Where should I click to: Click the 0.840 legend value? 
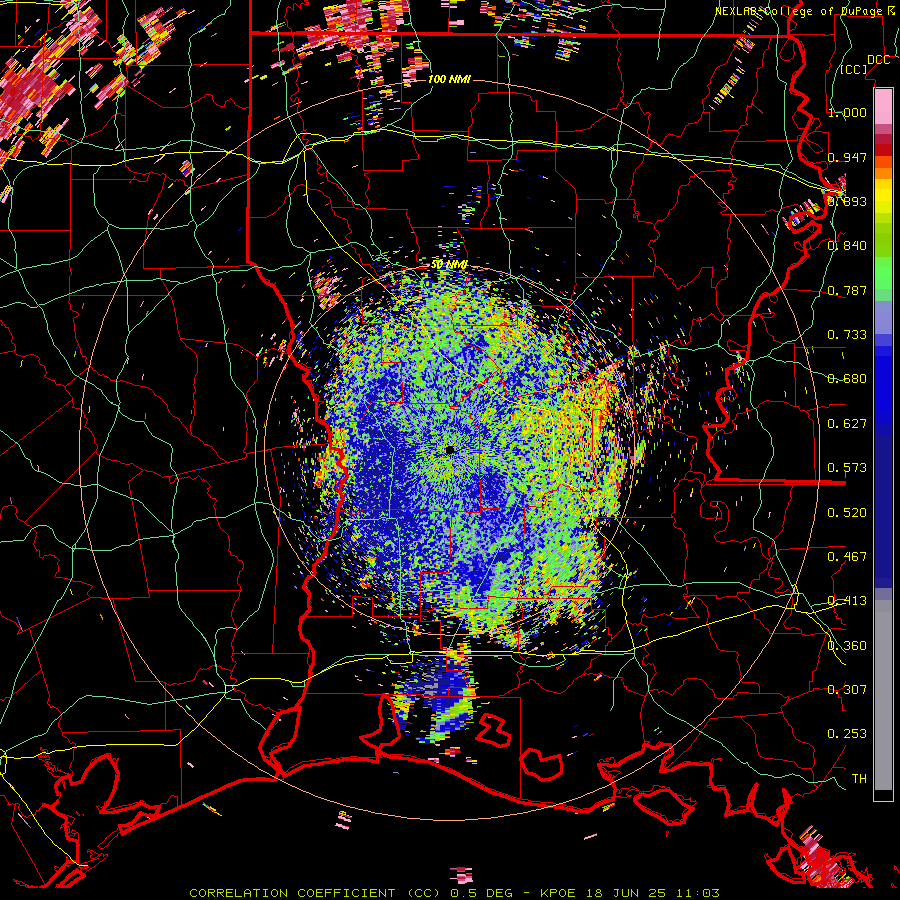click(847, 246)
